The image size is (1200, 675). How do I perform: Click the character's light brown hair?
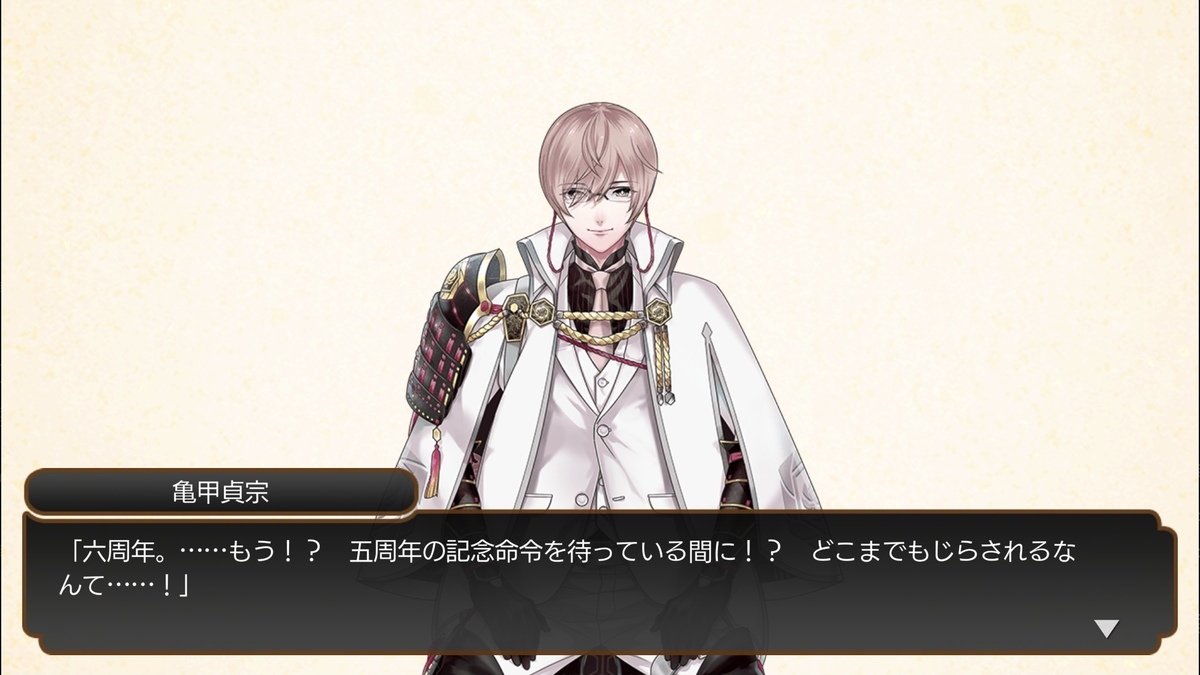click(598, 138)
